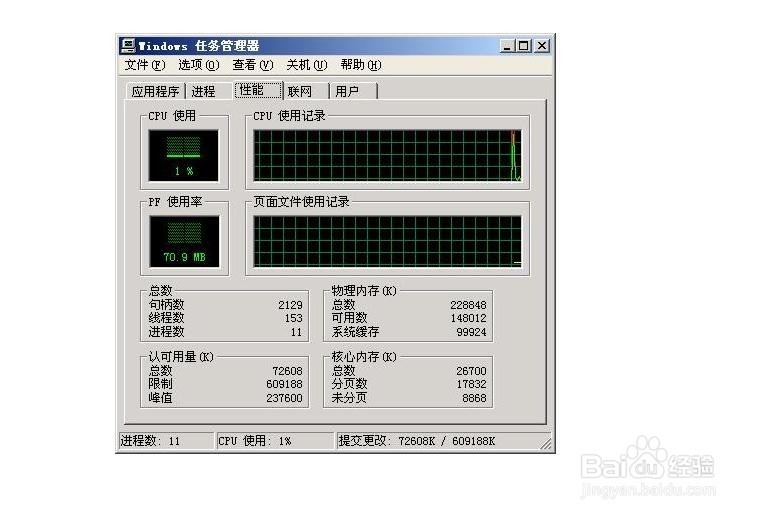This screenshot has height=517, width=757.
Task: Click the 限制 value 609188
Action: coord(284,384)
